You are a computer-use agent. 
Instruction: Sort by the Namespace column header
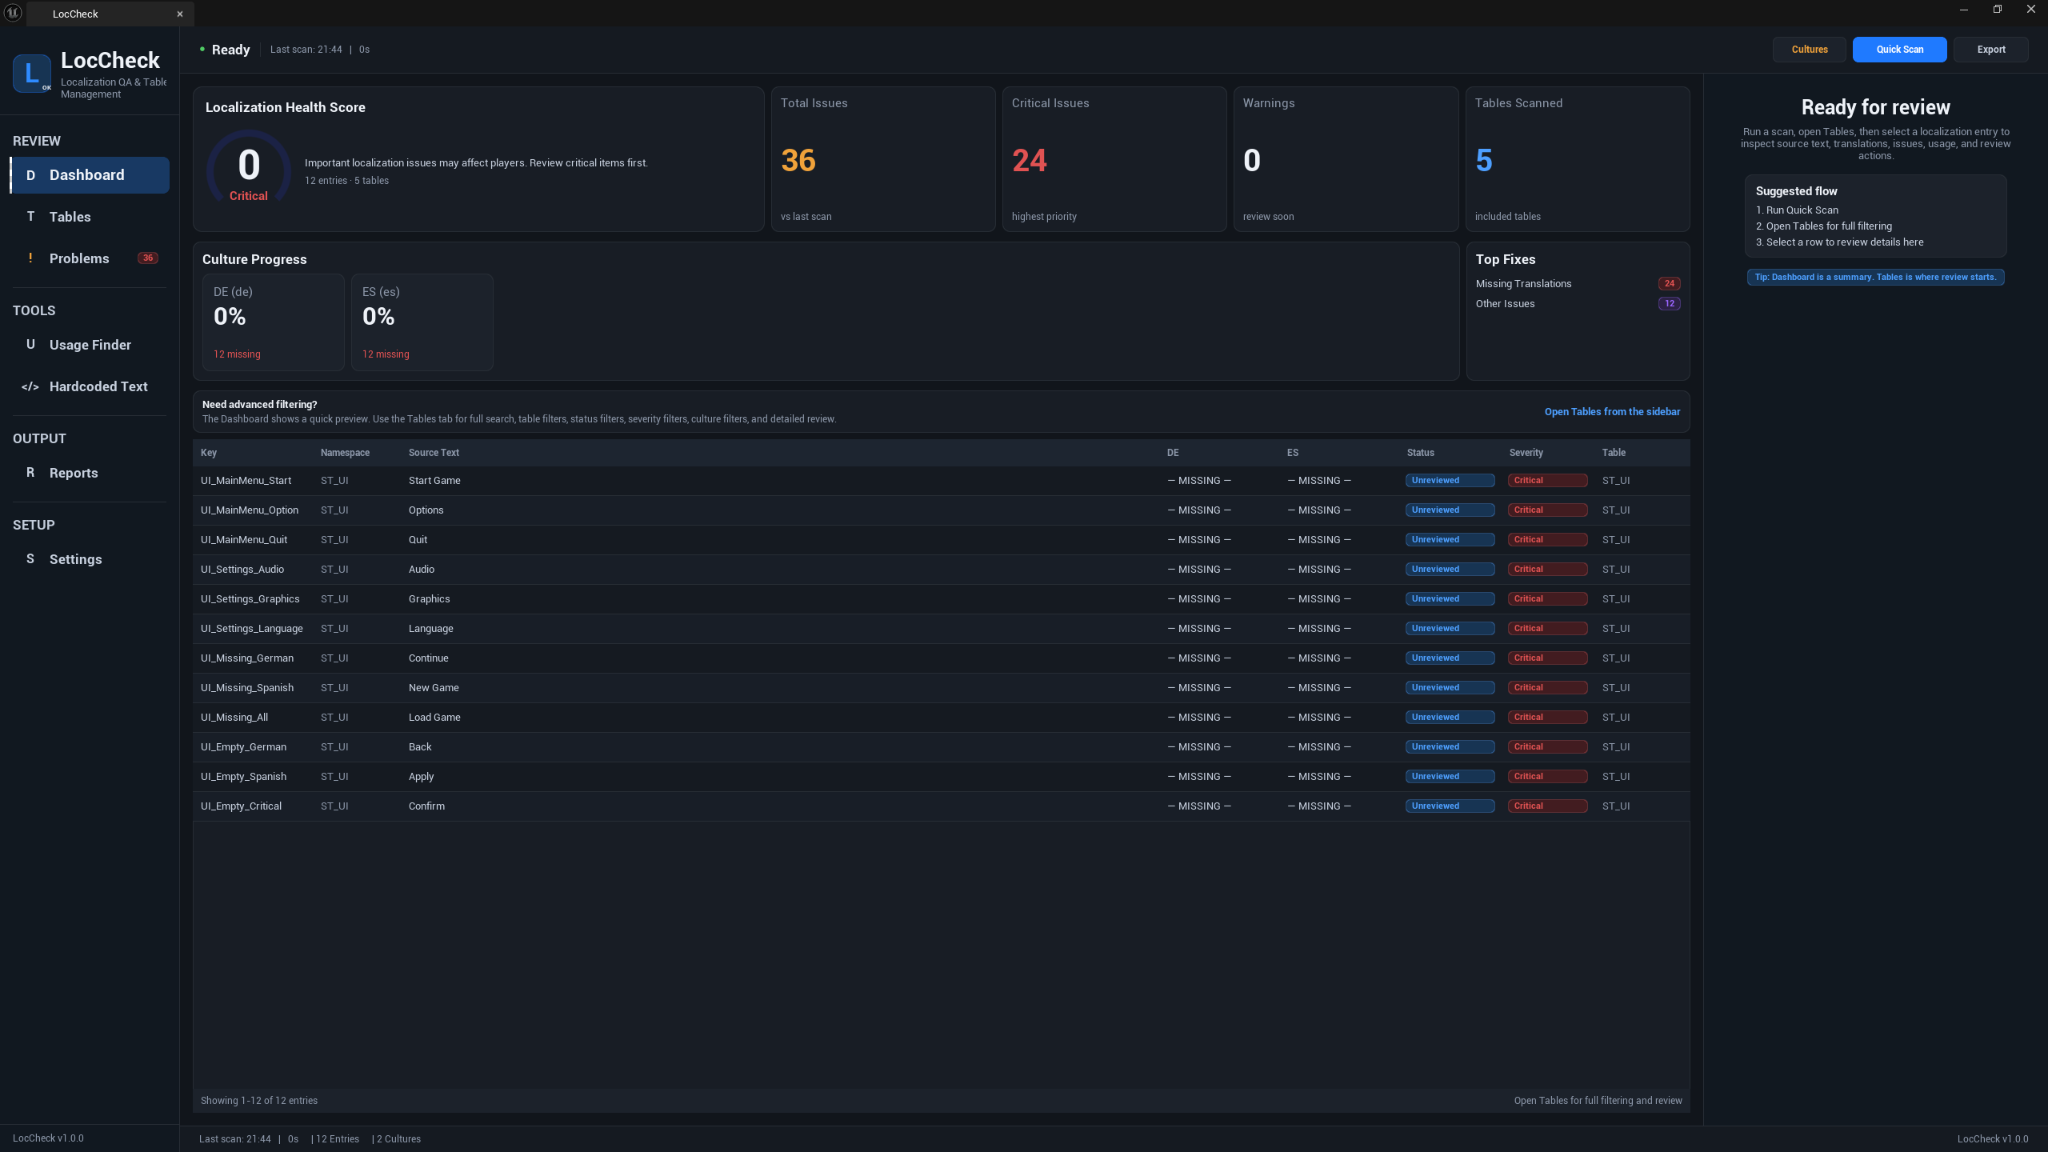345,453
